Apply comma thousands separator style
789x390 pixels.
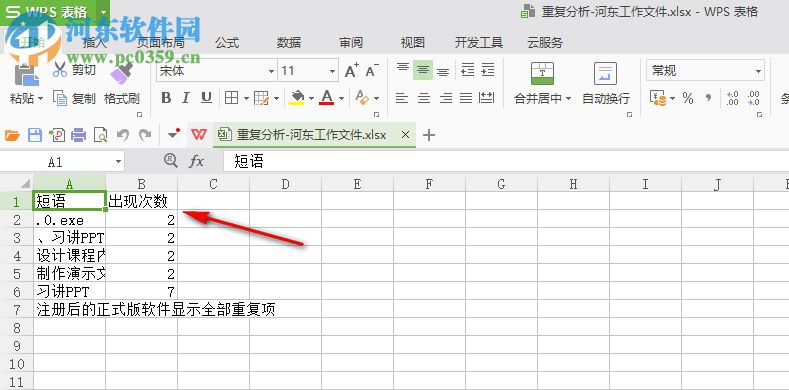coord(708,98)
